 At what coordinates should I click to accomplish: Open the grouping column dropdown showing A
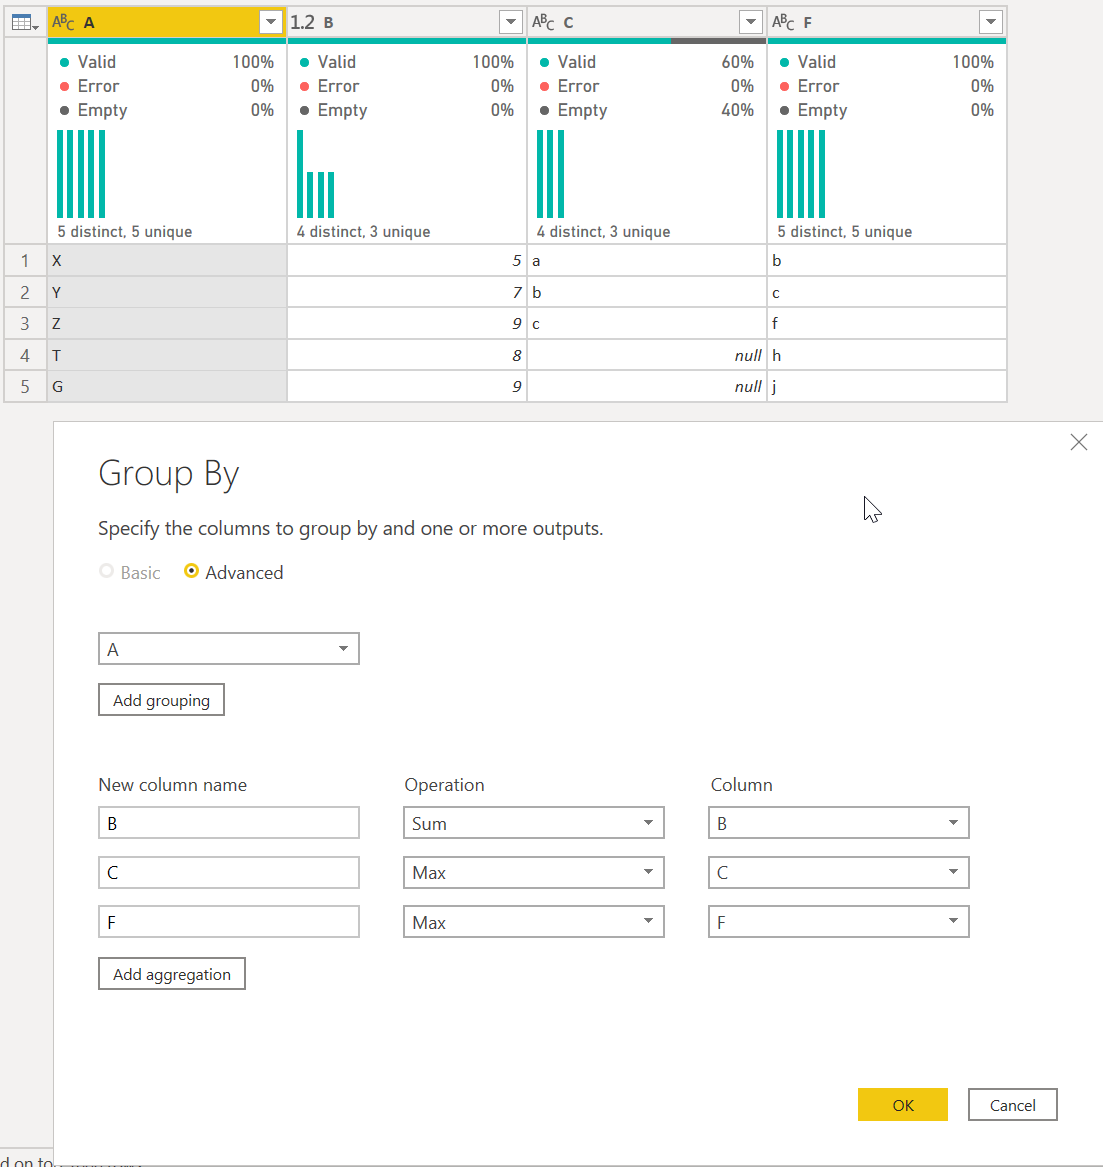coord(228,649)
